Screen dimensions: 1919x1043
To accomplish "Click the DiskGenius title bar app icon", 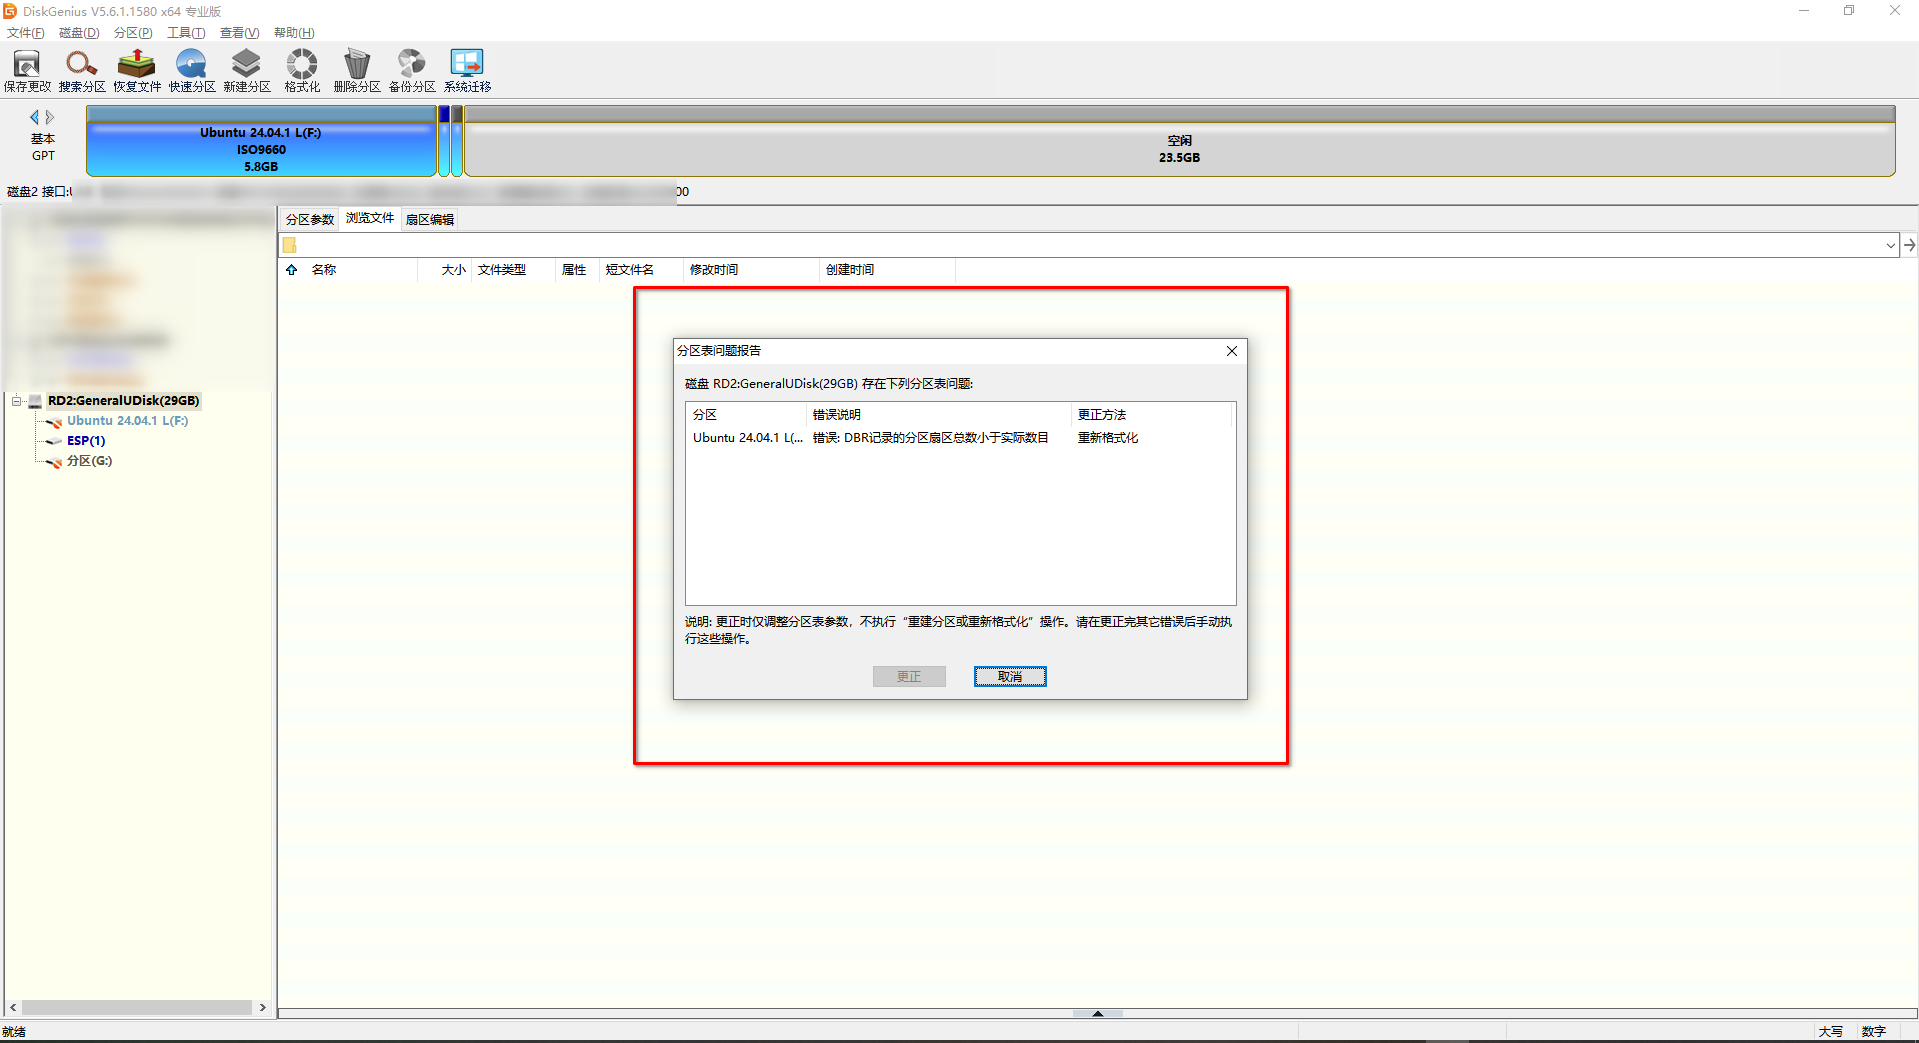I will coord(10,11).
